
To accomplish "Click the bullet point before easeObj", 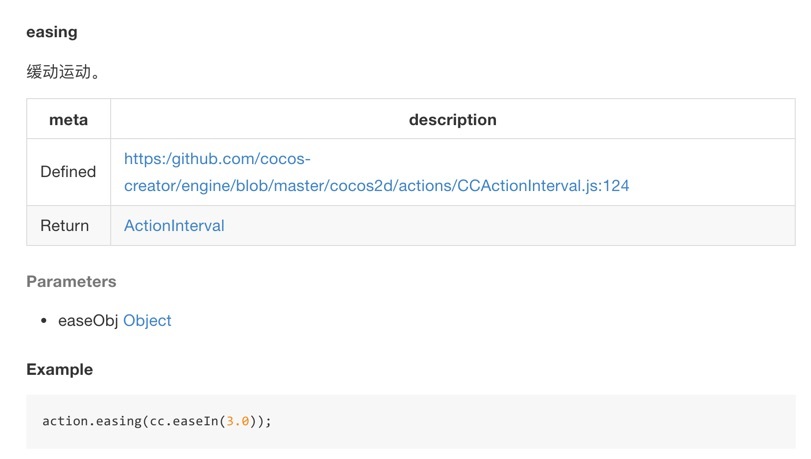I will [x=44, y=321].
